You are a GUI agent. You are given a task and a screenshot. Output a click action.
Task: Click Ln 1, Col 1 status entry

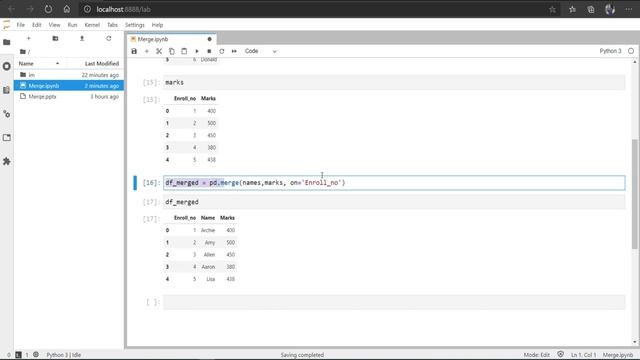[x=583, y=355]
